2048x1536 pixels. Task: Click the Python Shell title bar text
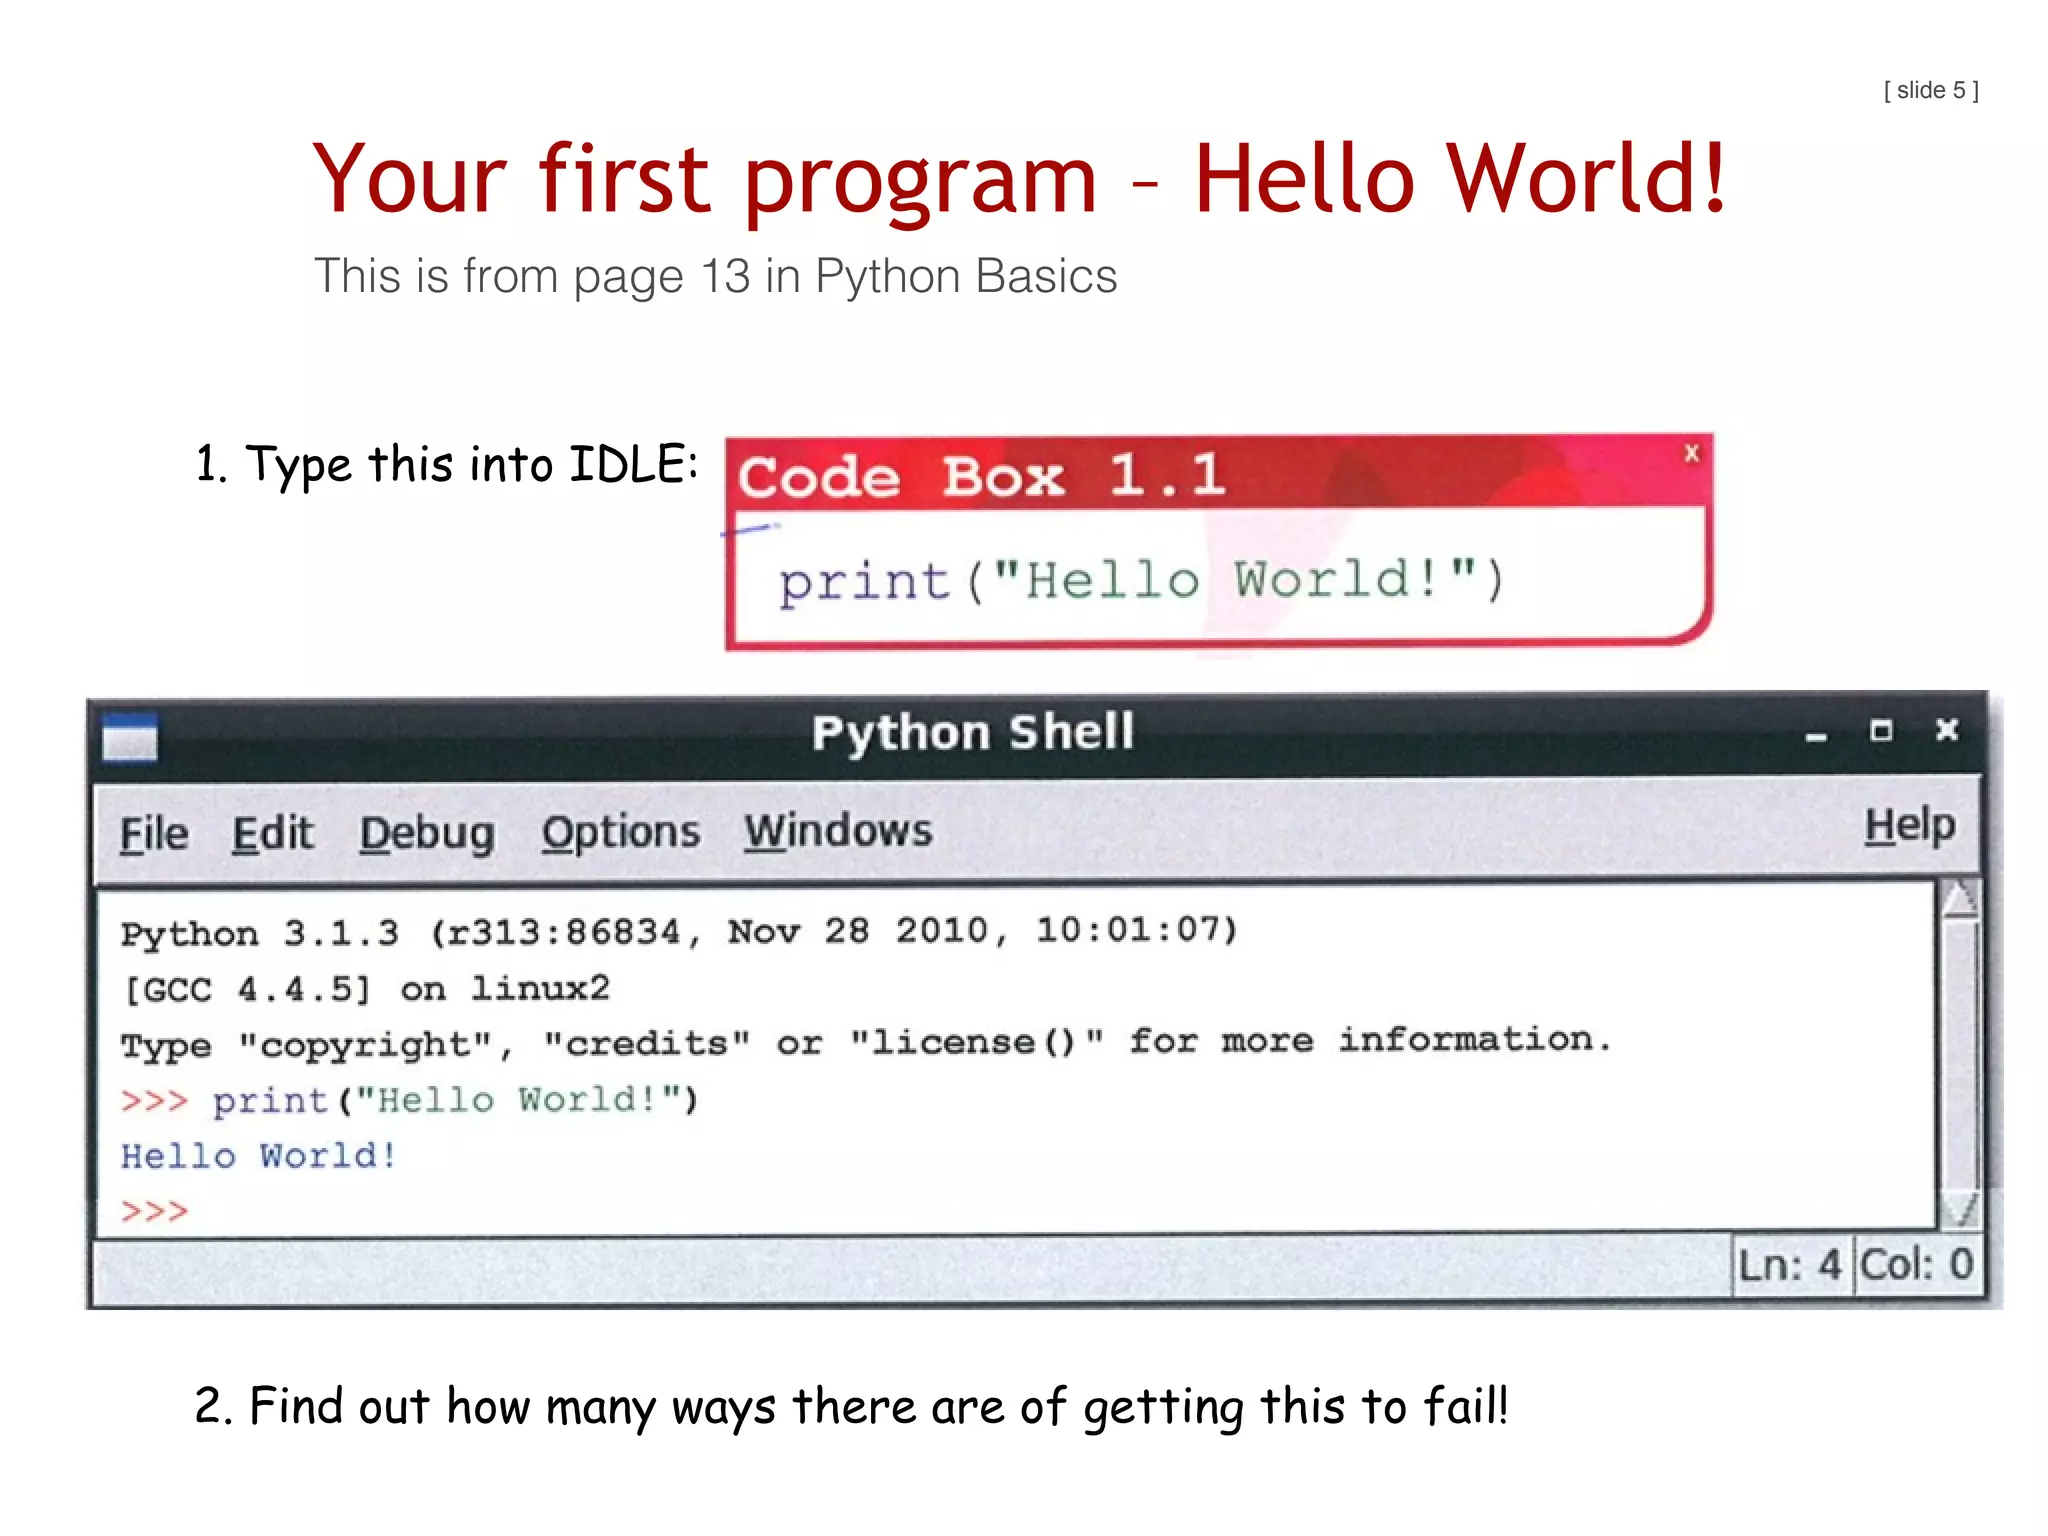[972, 732]
